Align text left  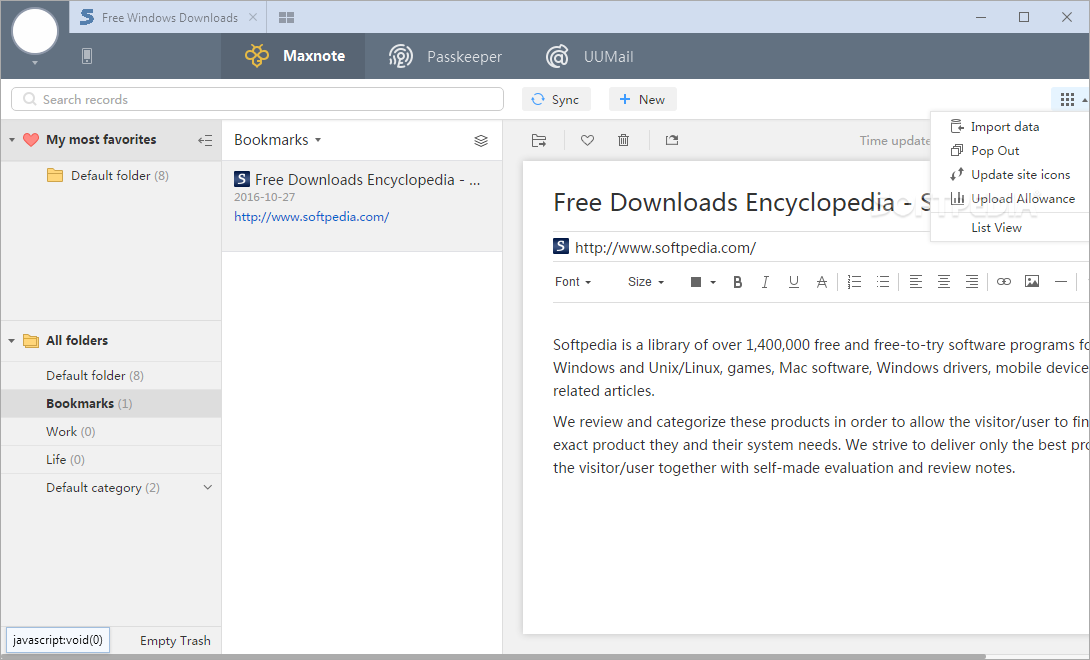916,282
